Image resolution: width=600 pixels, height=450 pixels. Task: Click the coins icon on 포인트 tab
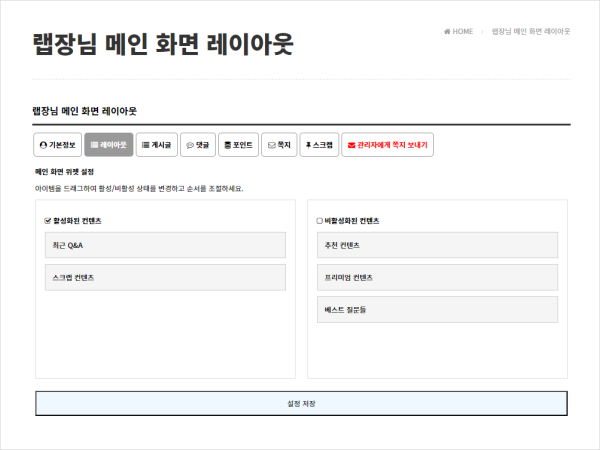point(228,145)
